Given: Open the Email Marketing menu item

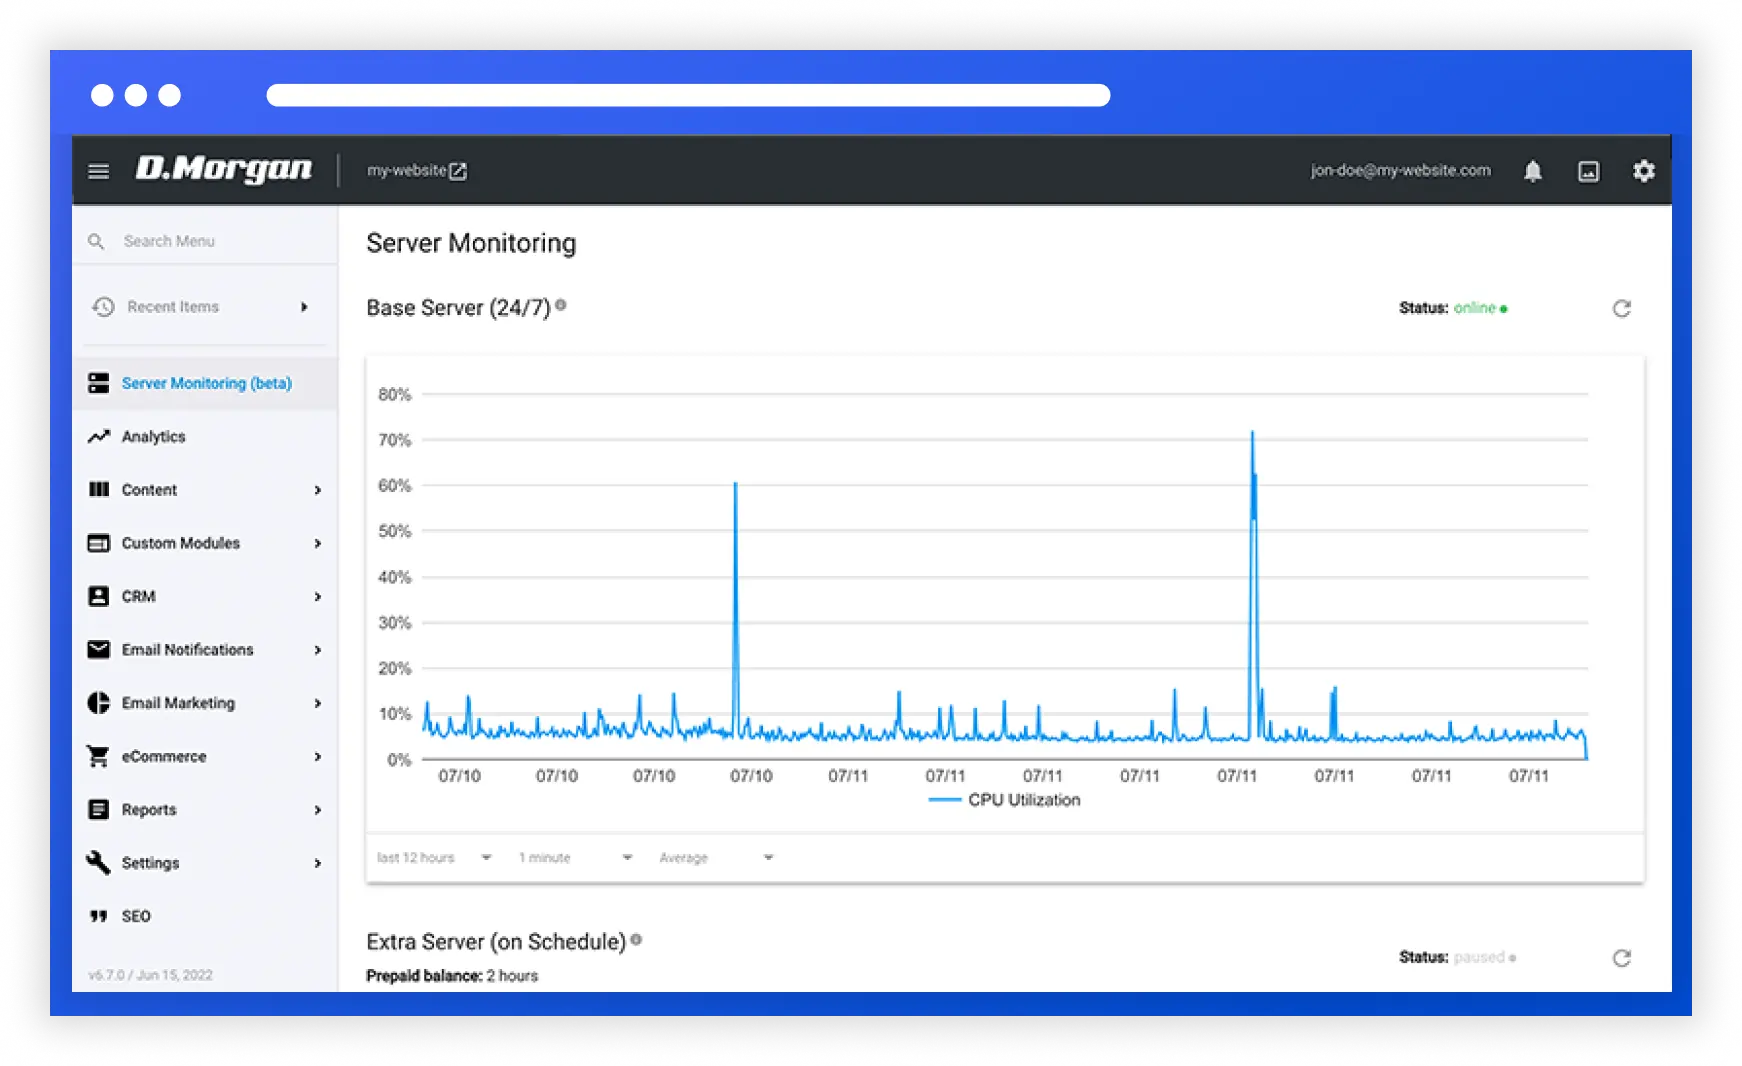Looking at the screenshot, I should pos(205,703).
